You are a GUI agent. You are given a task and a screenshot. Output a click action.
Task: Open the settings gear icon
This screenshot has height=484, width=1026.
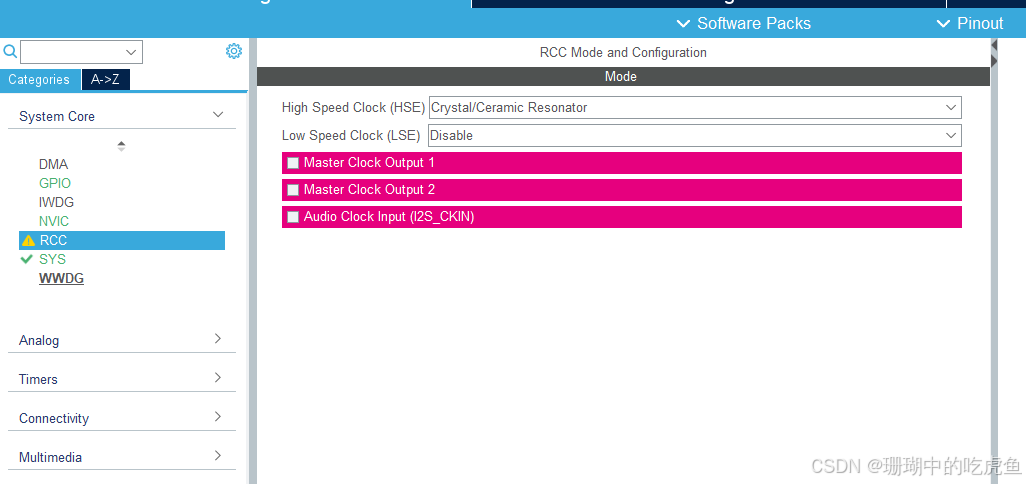pyautogui.click(x=234, y=51)
